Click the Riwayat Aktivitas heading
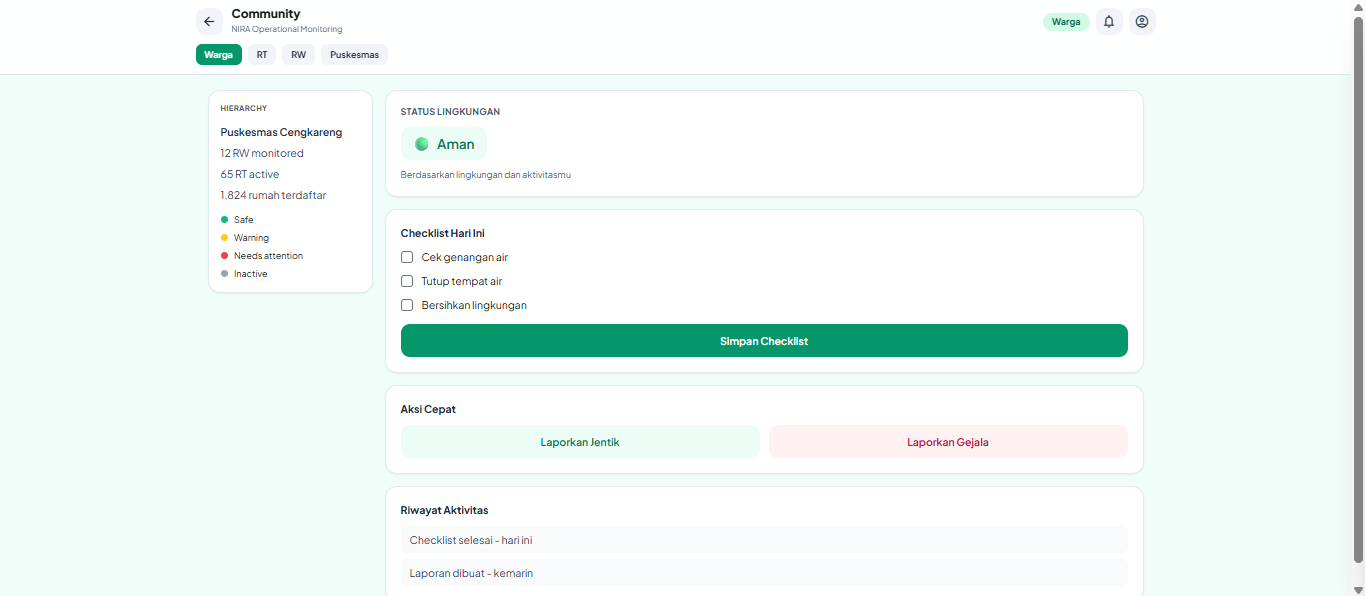The width and height of the screenshot is (1365, 596). click(x=445, y=510)
